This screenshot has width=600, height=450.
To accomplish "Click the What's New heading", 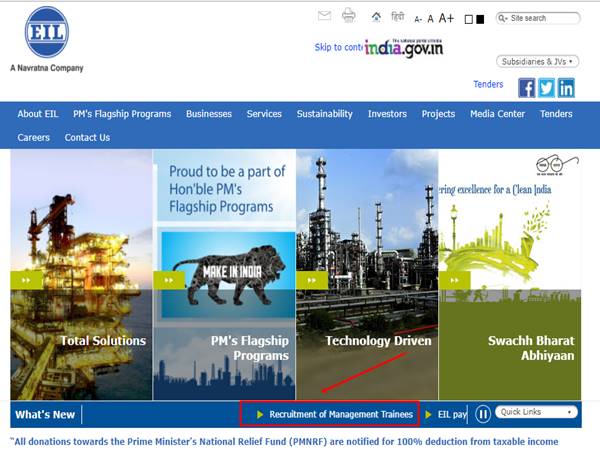I will (x=45, y=414).
